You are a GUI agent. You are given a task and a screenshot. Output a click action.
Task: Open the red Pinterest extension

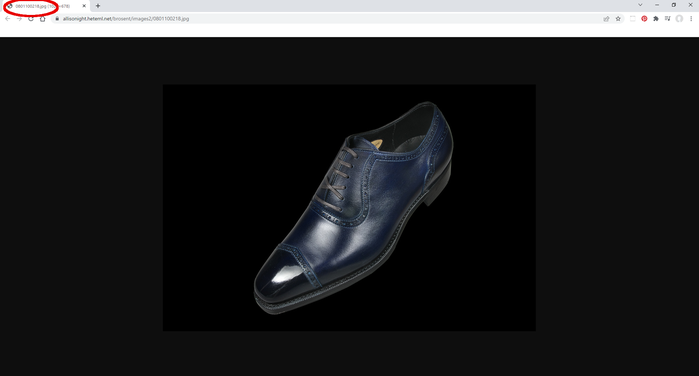coord(644,19)
